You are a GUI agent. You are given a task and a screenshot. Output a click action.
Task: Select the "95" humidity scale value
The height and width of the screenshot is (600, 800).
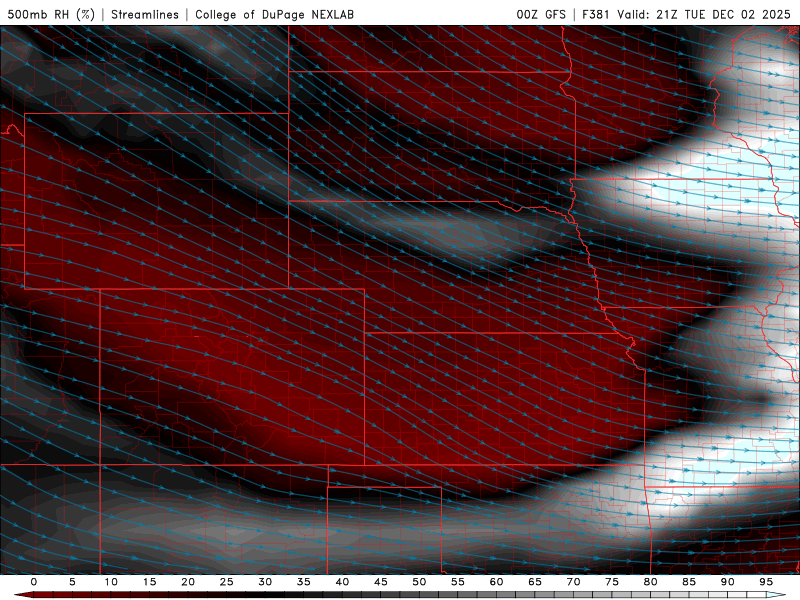point(766,582)
